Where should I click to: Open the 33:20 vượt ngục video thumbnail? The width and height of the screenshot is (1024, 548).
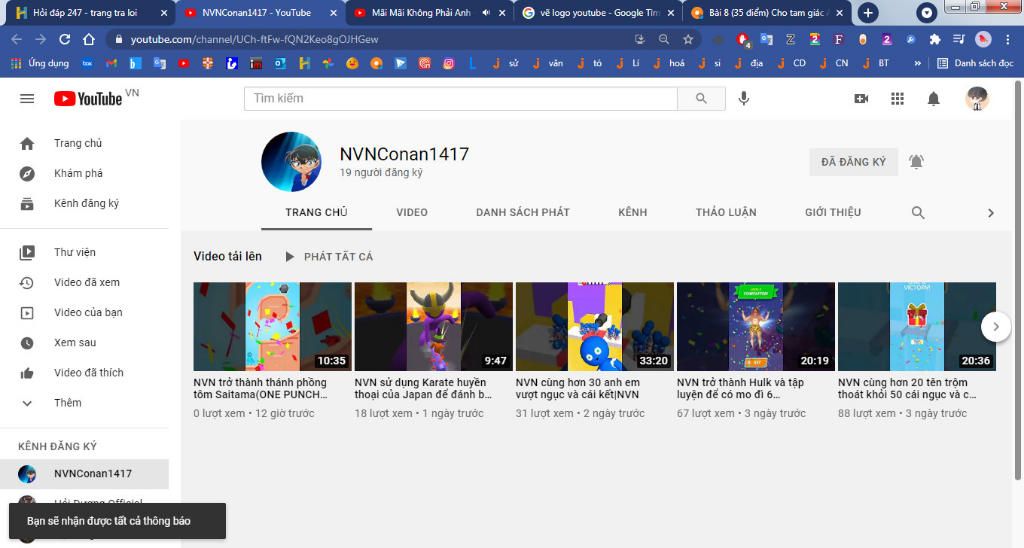(x=595, y=327)
